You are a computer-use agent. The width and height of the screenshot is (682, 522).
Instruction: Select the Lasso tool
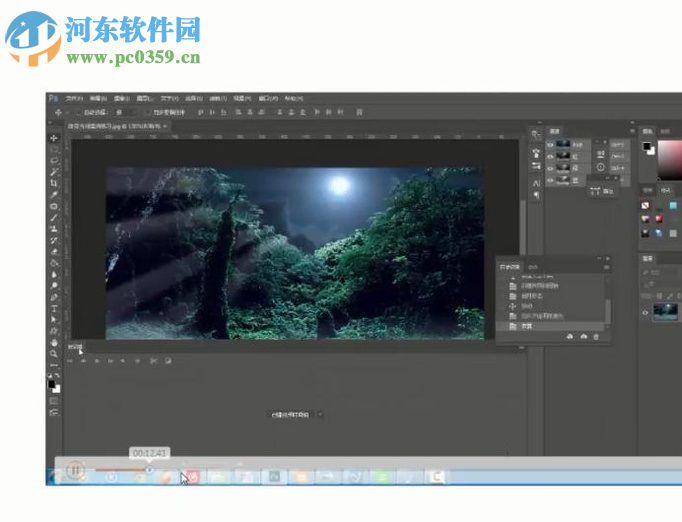click(54, 161)
